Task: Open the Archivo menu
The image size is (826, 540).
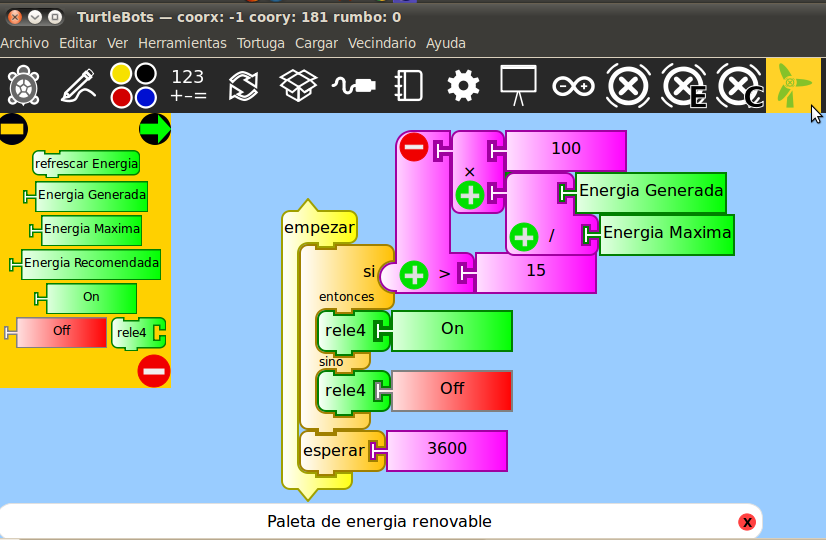Action: click(25, 43)
